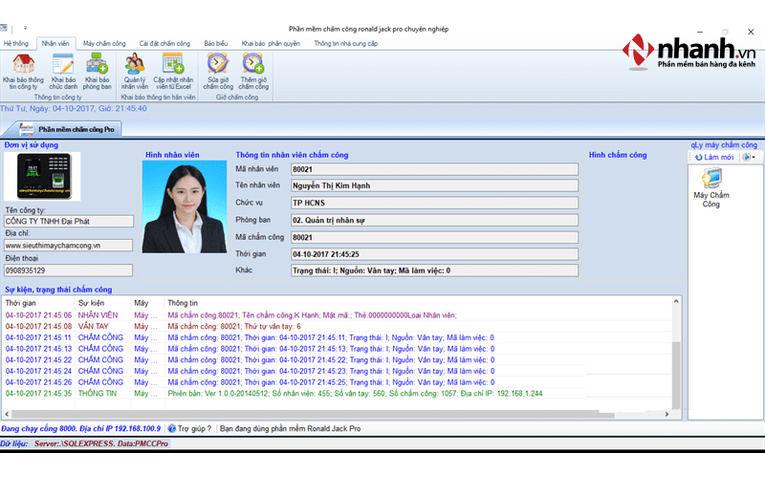Image resolution: width=765 pixels, height=478 pixels.
Task: Click the Phòng ban field
Action: (x=435, y=220)
